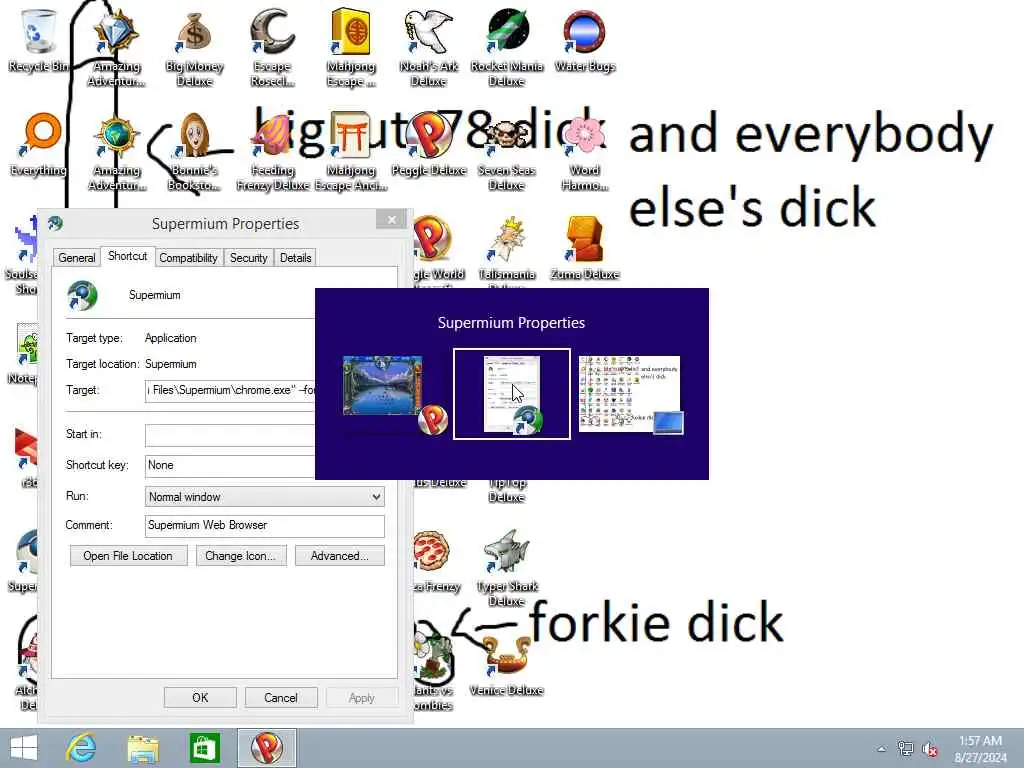Viewport: 1024px width, 768px height.
Task: Click the Start in input field
Action: [x=230, y=435]
